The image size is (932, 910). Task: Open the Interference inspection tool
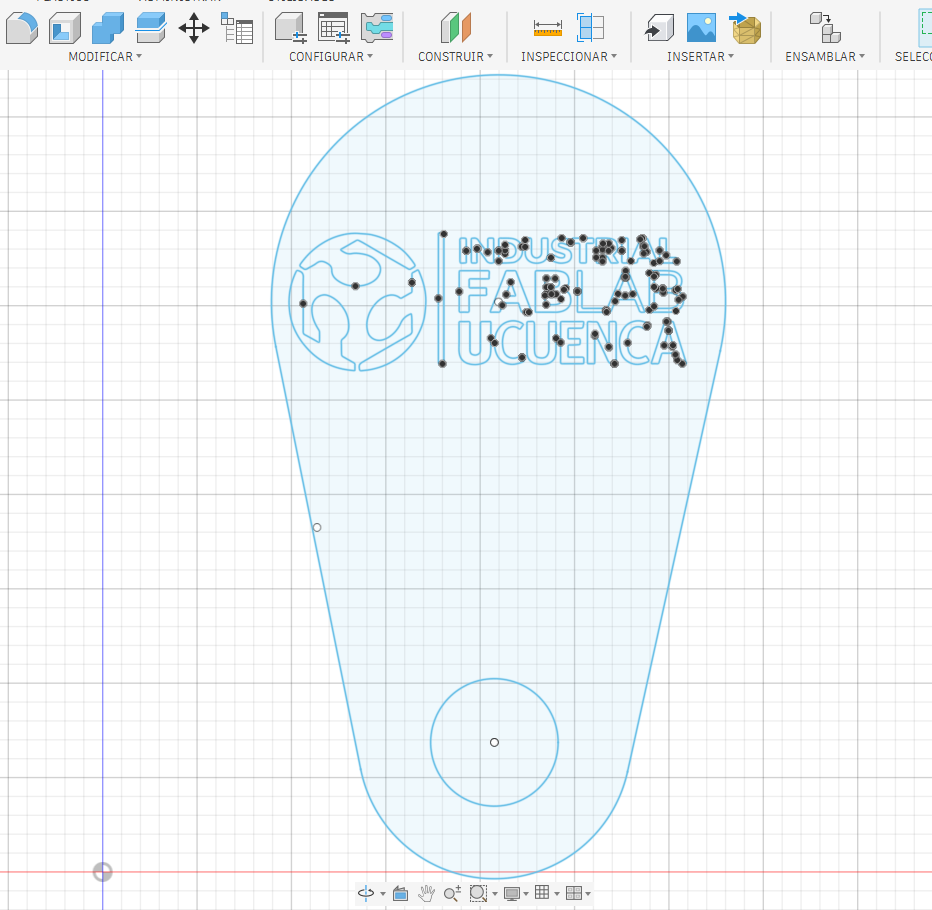pos(590,28)
